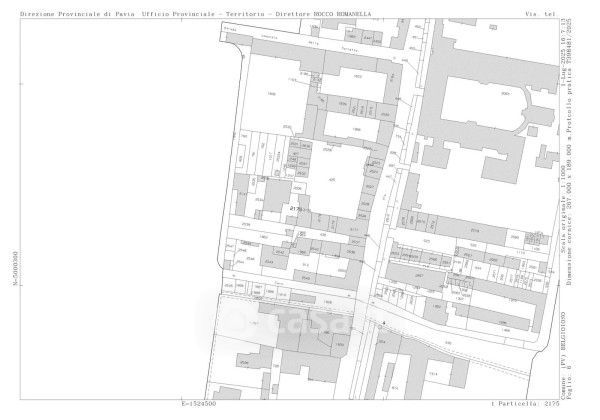Click the large parcel numbered 1906
The width and height of the screenshot is (600, 420).
tap(272, 95)
